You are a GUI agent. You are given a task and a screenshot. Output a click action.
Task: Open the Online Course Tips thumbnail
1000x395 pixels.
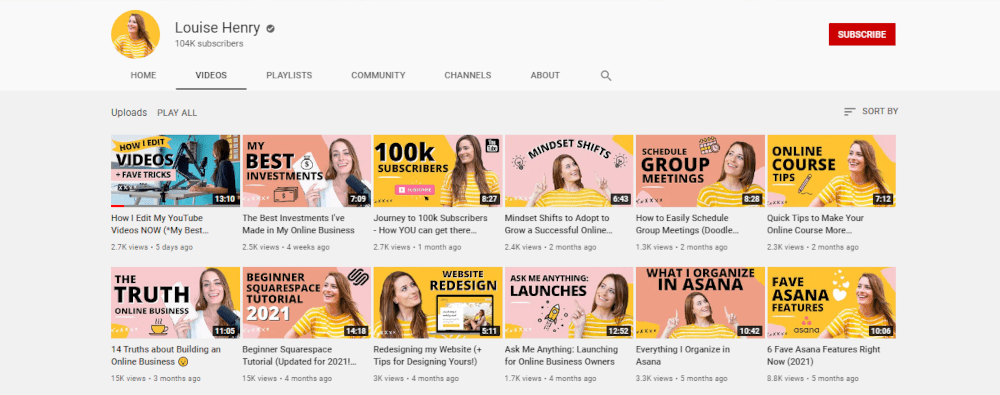(x=832, y=171)
